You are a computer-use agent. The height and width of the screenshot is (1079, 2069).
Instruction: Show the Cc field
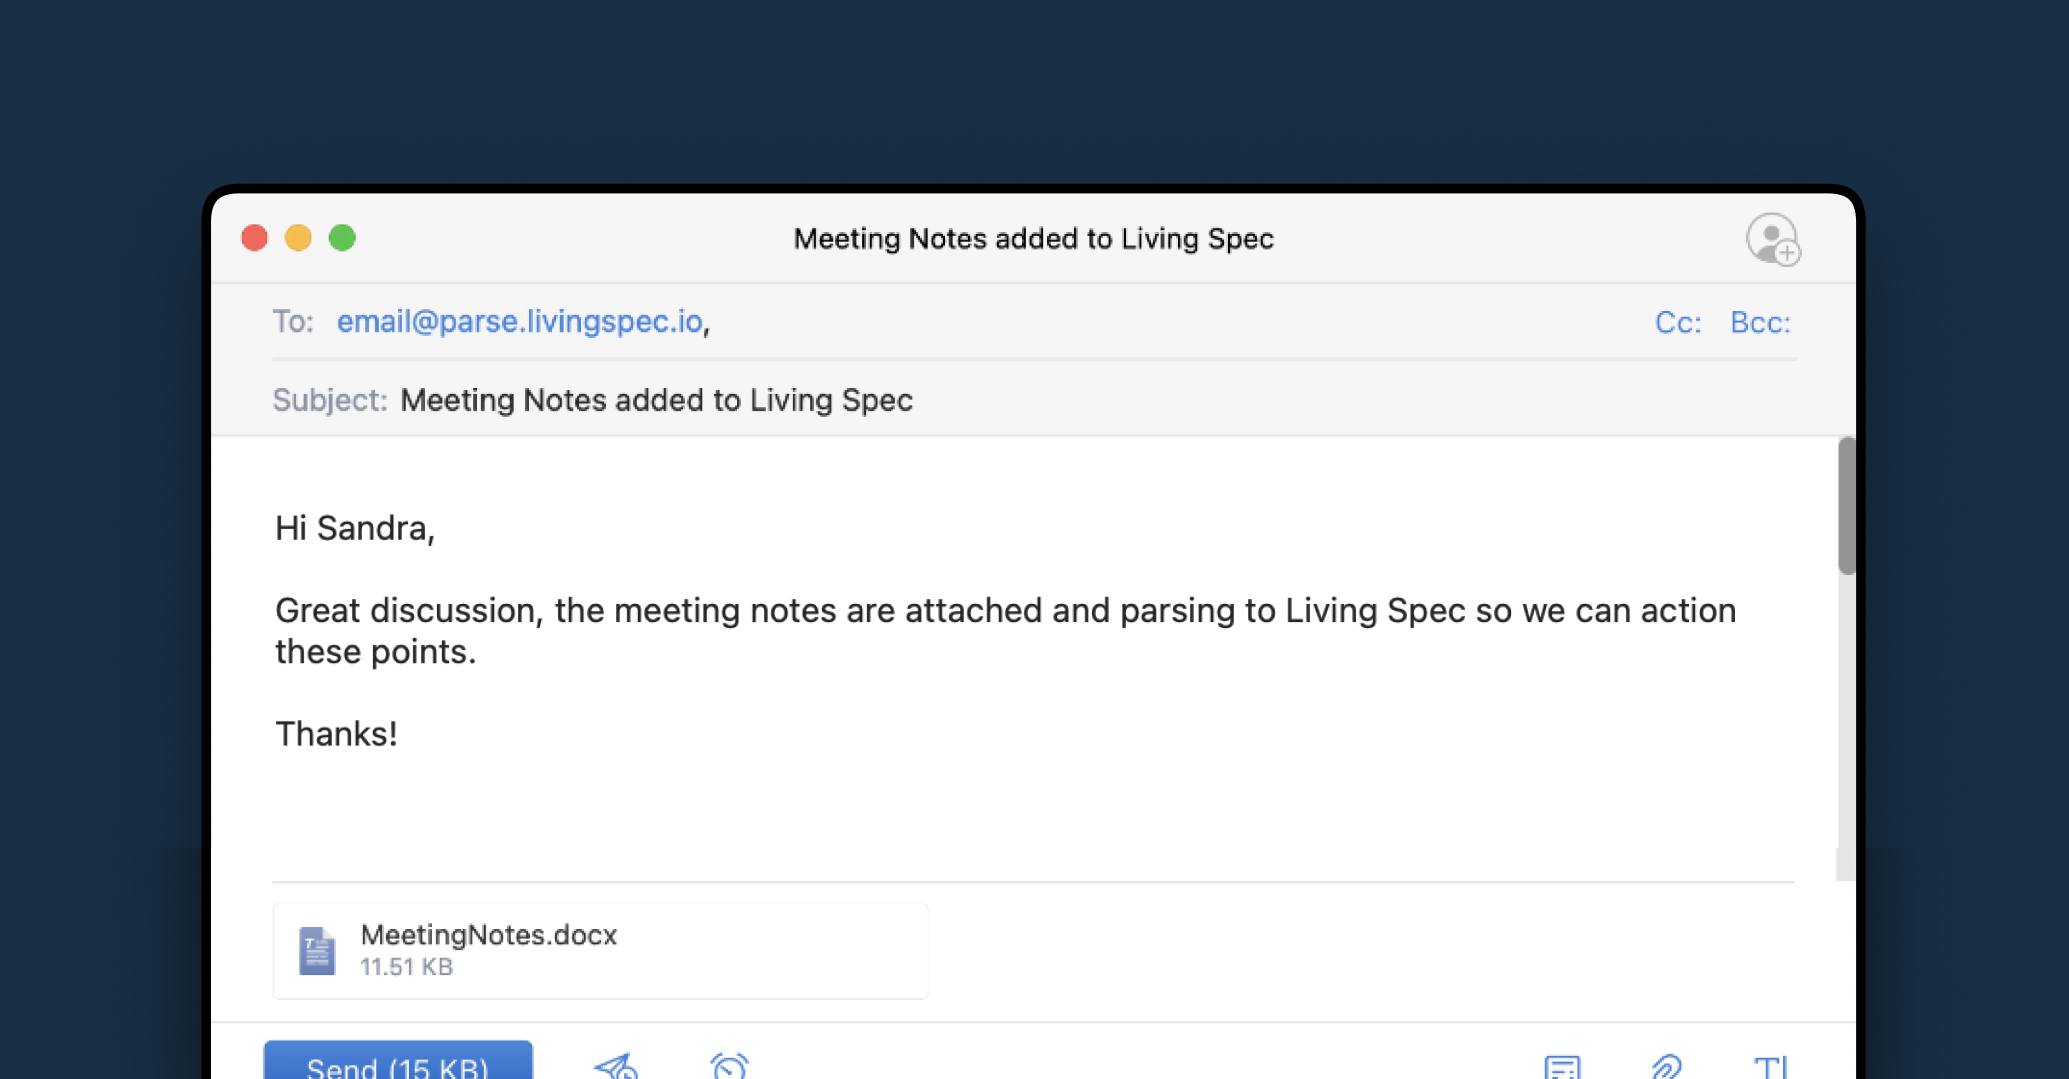tap(1677, 323)
